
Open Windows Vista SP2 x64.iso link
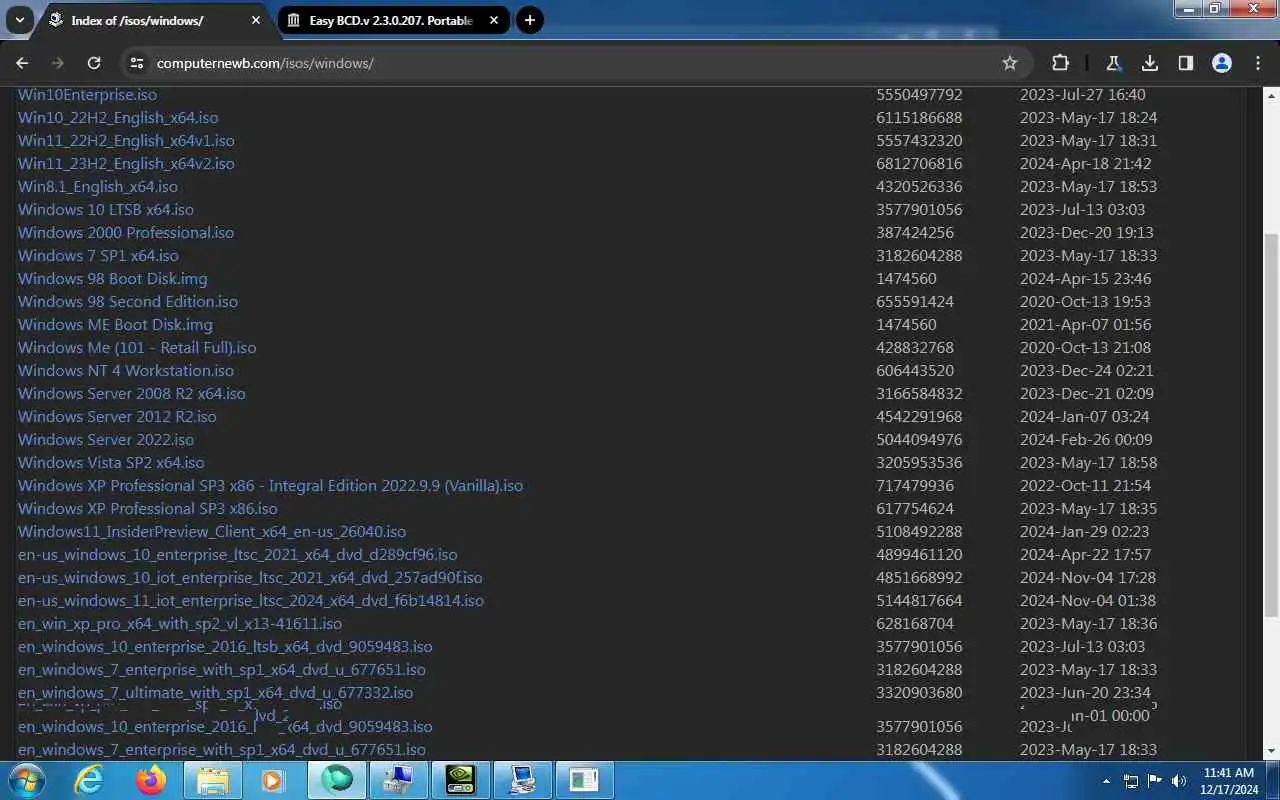111,463
